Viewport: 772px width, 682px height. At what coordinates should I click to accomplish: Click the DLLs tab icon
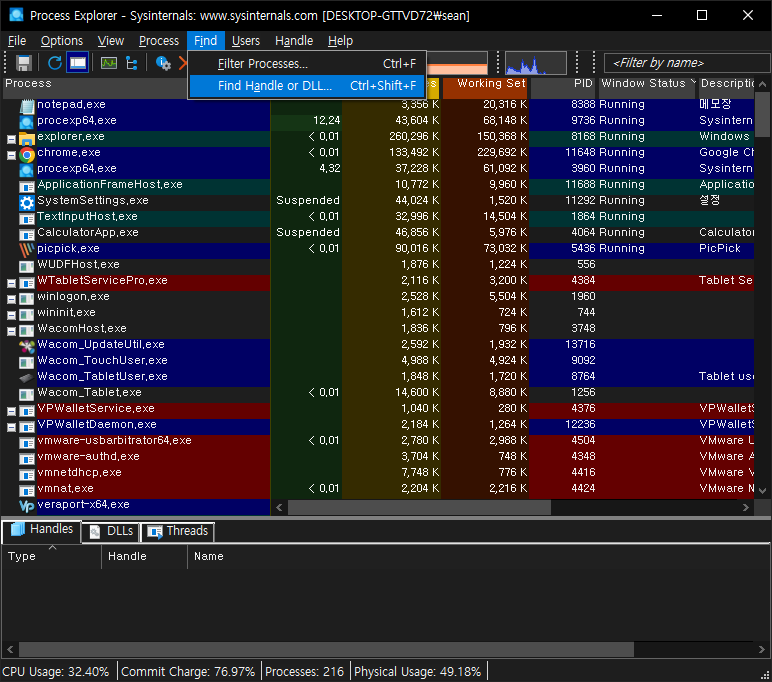pos(95,531)
